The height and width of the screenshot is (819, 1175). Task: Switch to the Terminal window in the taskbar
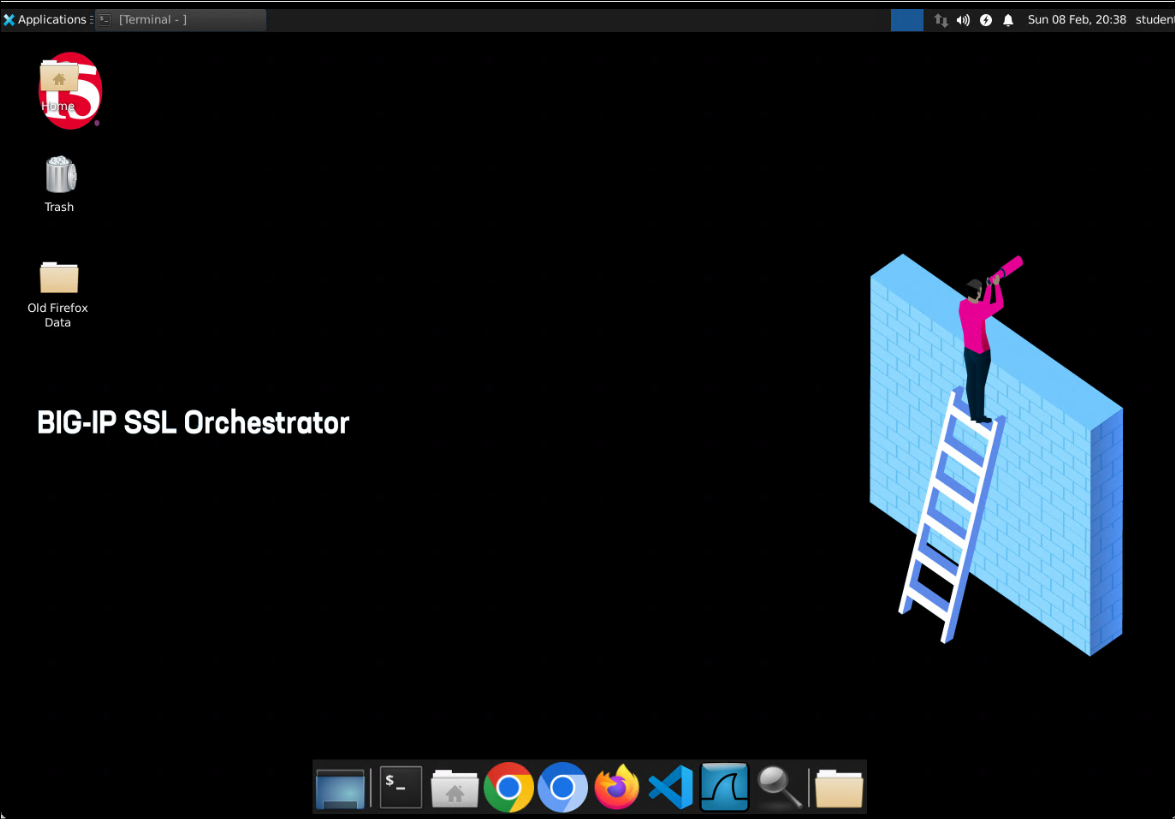point(181,19)
